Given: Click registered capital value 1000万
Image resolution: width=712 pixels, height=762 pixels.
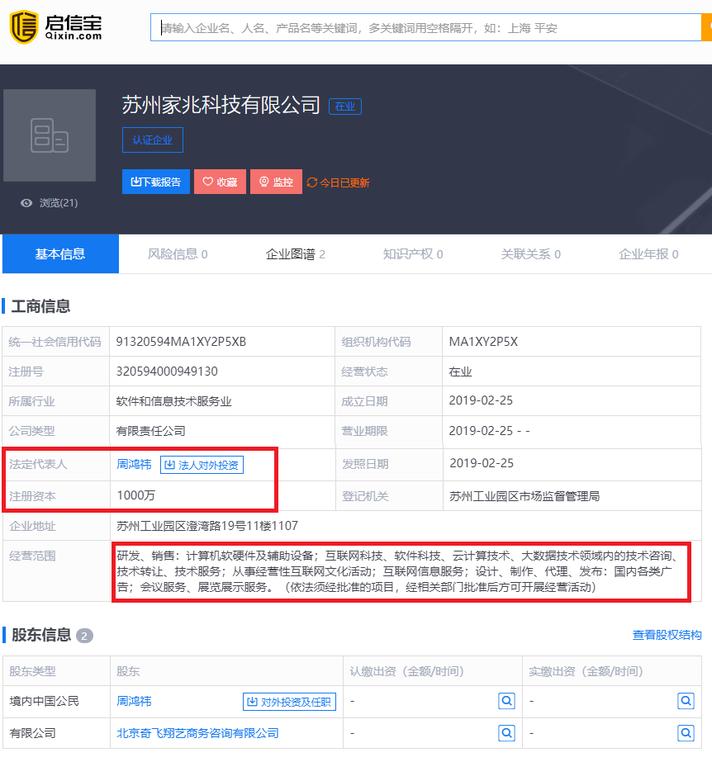Looking at the screenshot, I should click(136, 495).
